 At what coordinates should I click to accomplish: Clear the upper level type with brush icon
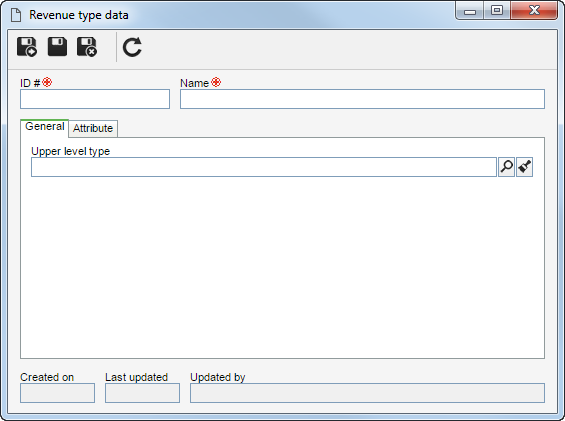(524, 167)
